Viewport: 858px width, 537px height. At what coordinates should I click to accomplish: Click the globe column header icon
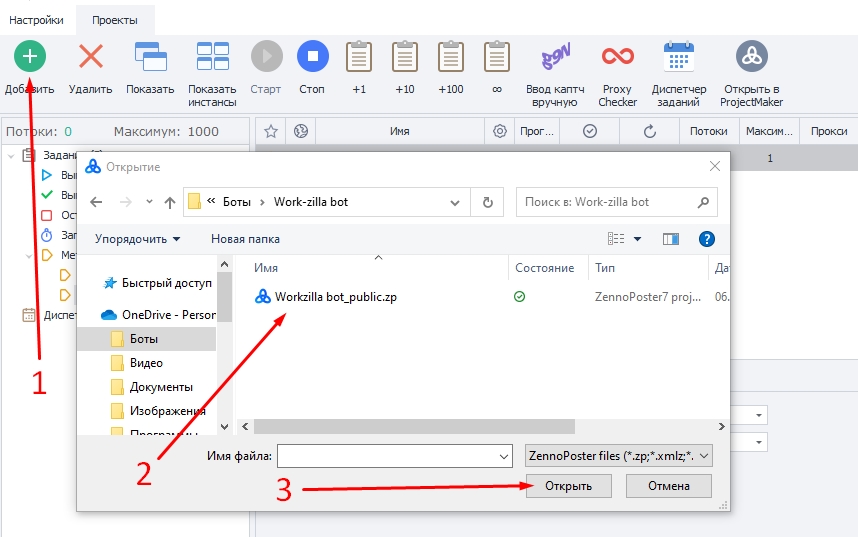(301, 131)
